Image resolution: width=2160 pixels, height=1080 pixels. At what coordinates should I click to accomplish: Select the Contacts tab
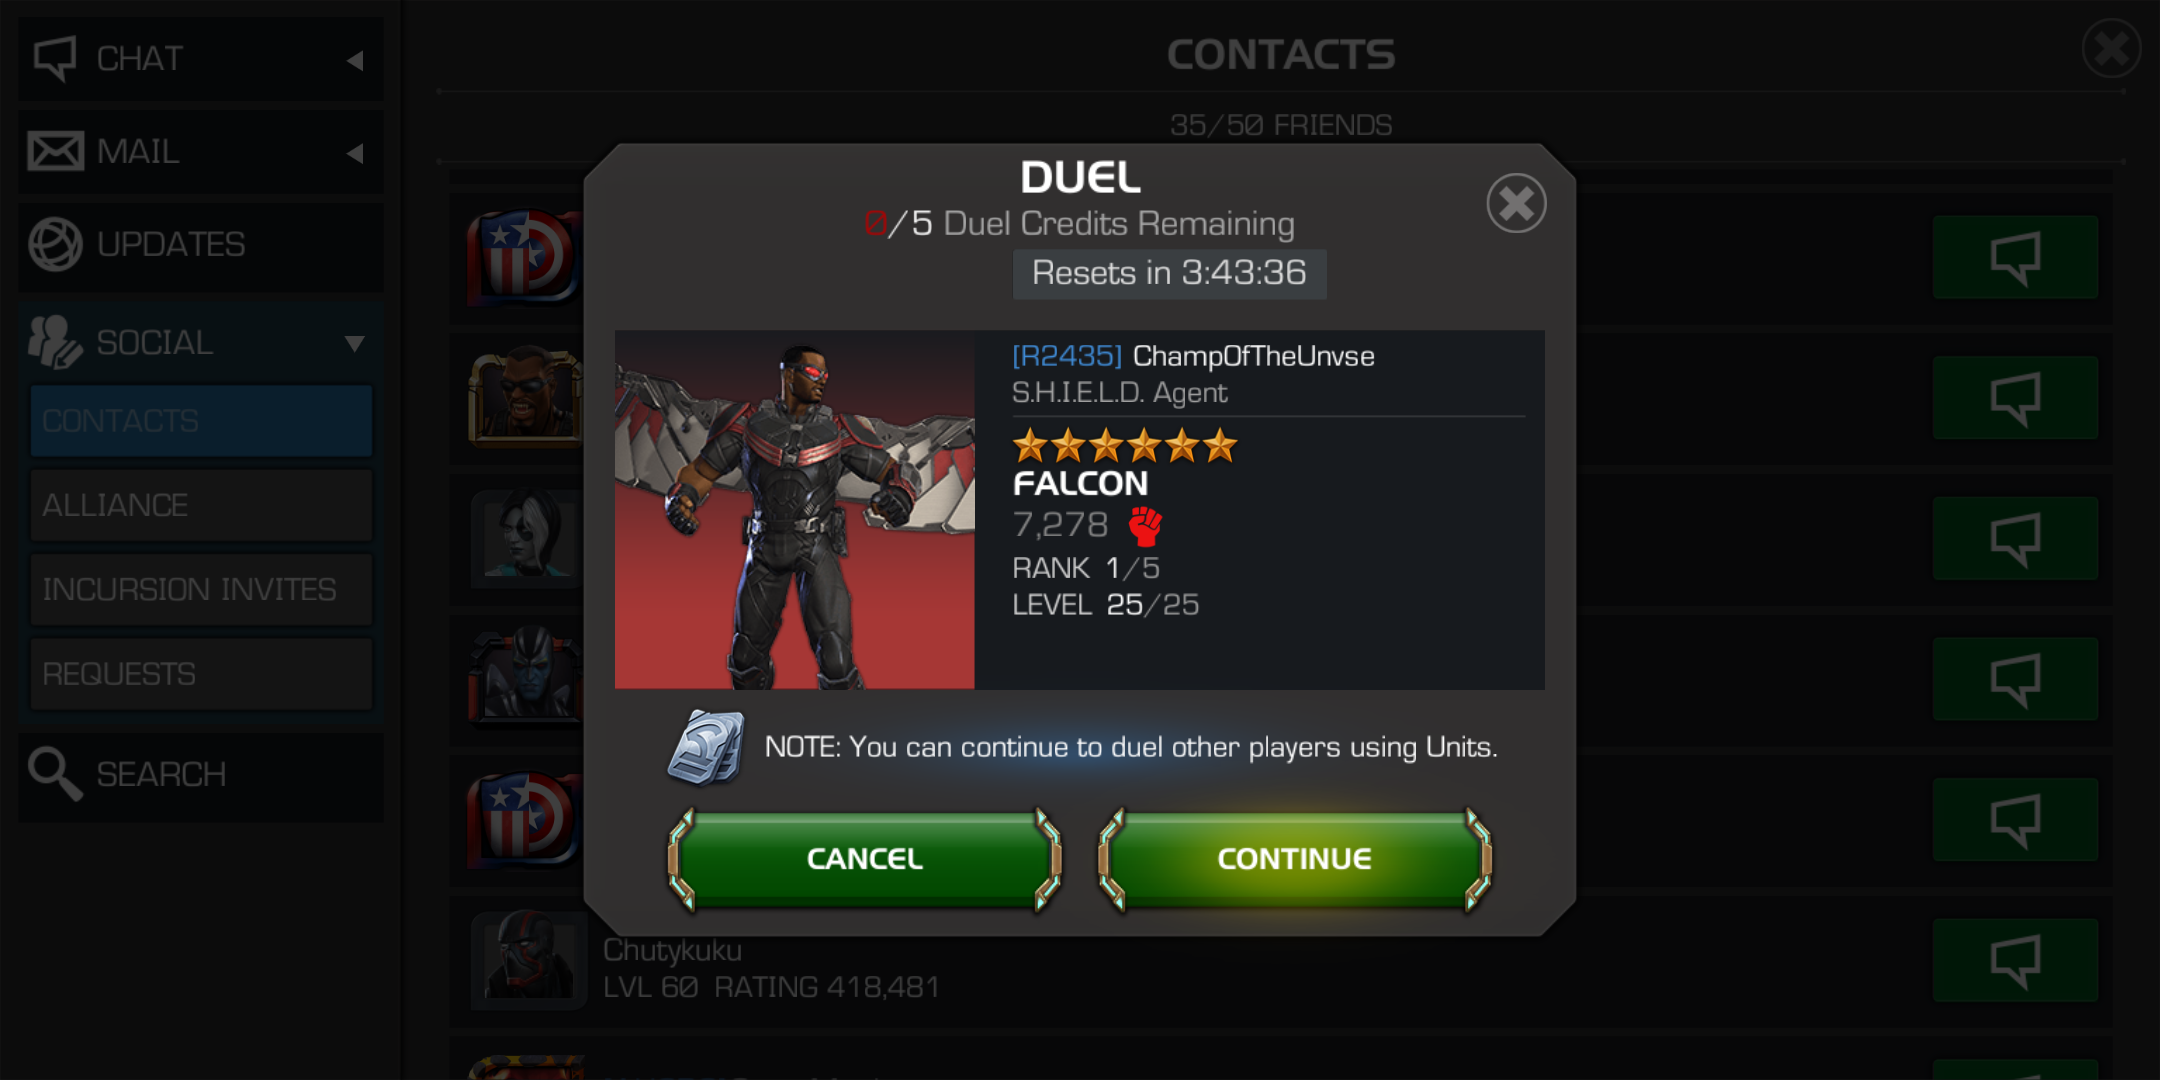pyautogui.click(x=201, y=421)
